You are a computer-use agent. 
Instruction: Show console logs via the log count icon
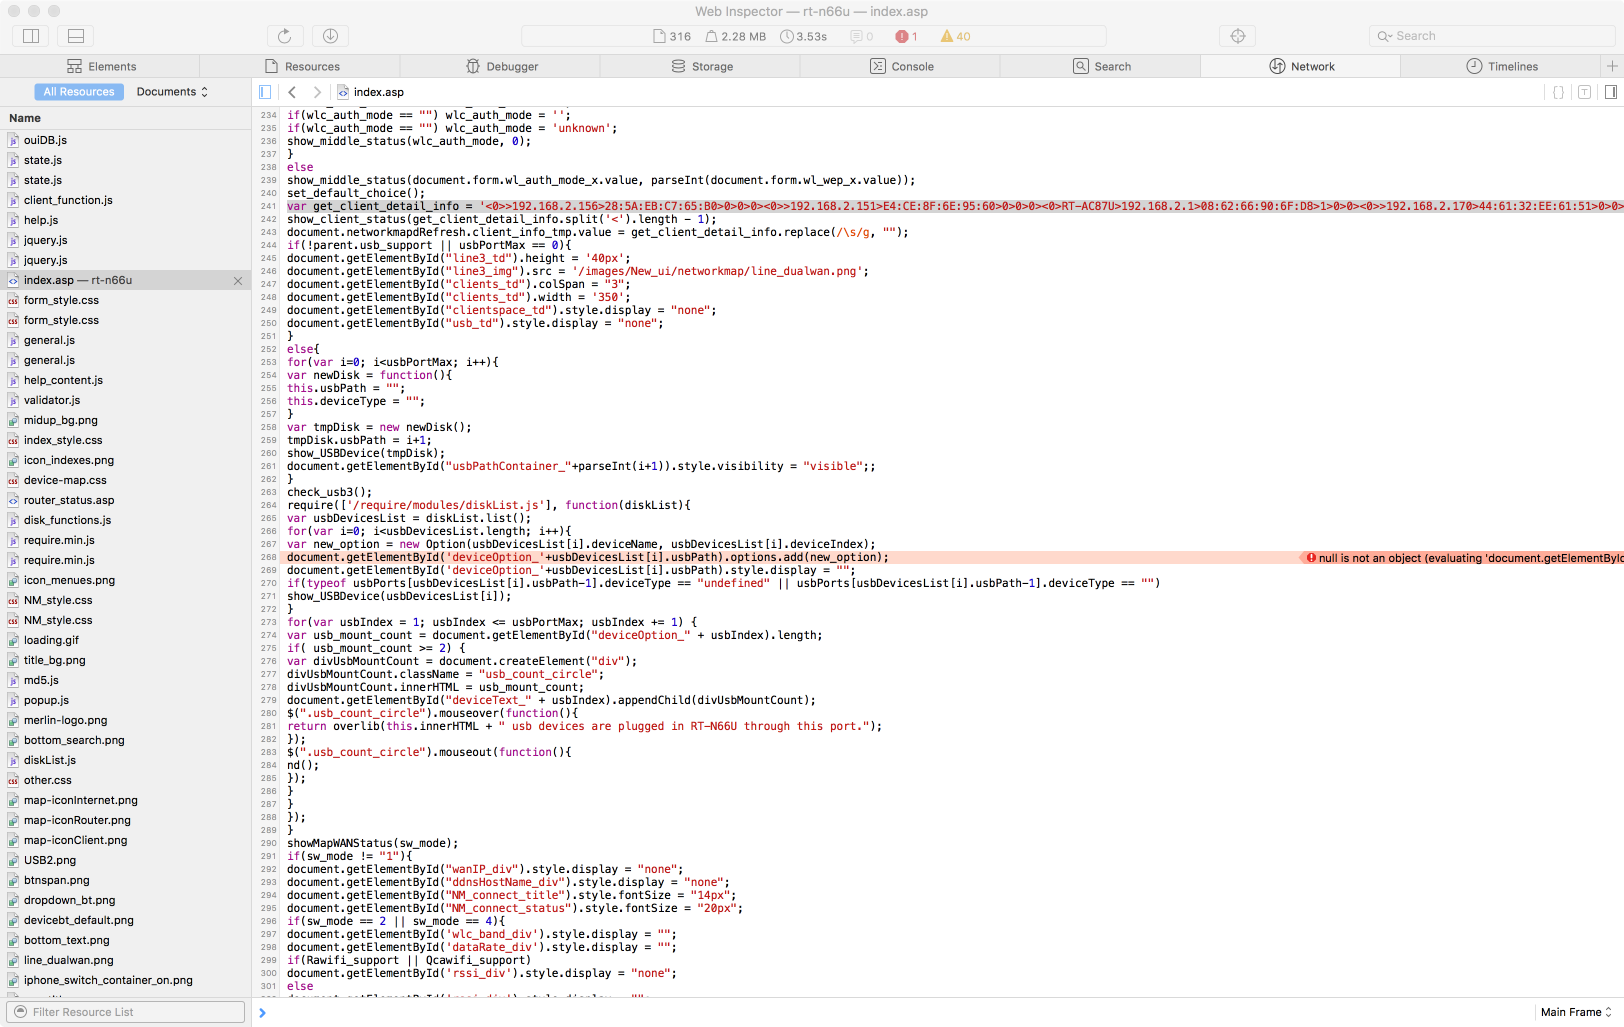pos(862,36)
